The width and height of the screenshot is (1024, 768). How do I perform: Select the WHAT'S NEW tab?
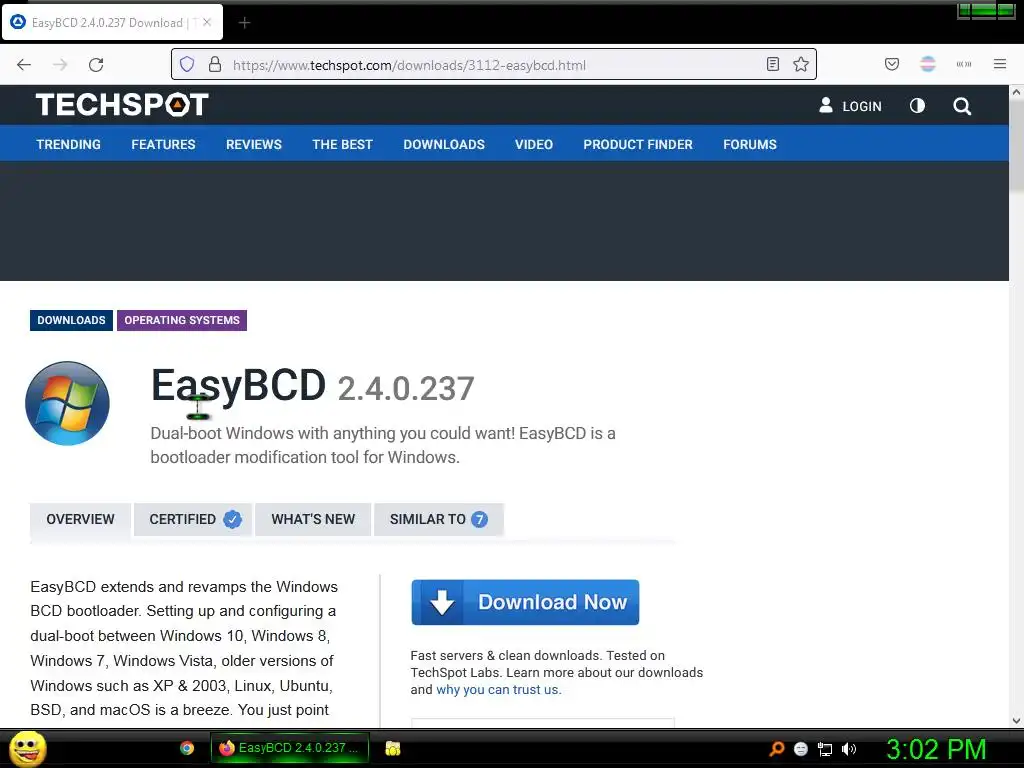(313, 519)
